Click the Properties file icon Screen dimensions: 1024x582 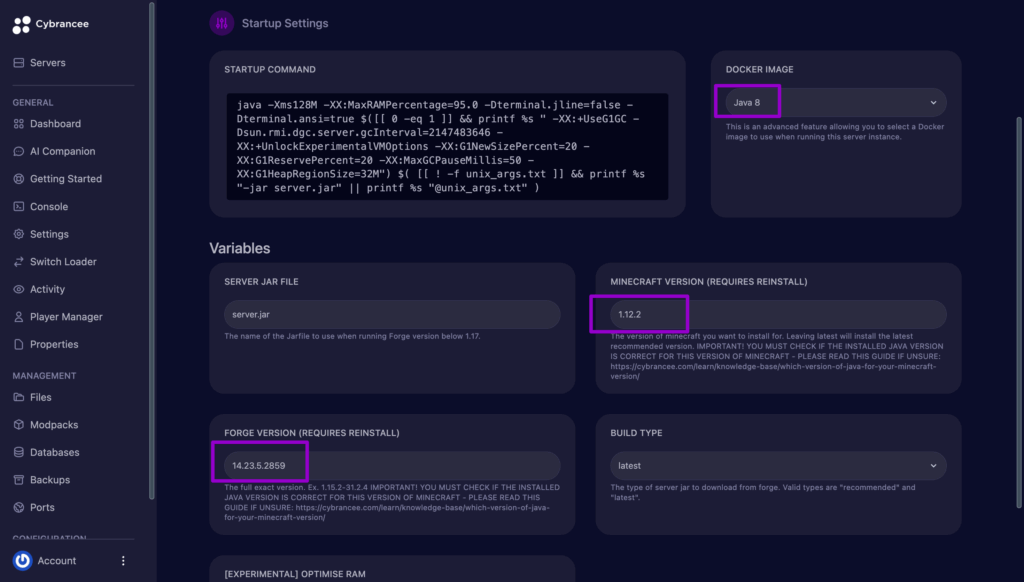(18, 344)
